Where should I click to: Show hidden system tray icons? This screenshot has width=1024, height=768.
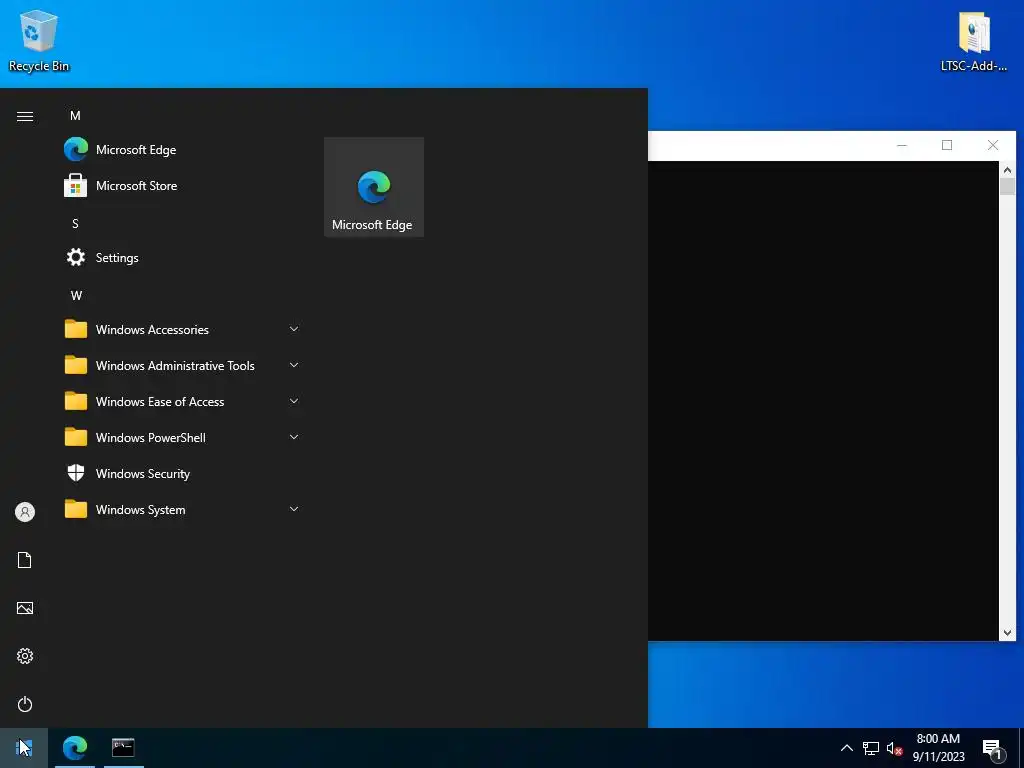click(846, 748)
